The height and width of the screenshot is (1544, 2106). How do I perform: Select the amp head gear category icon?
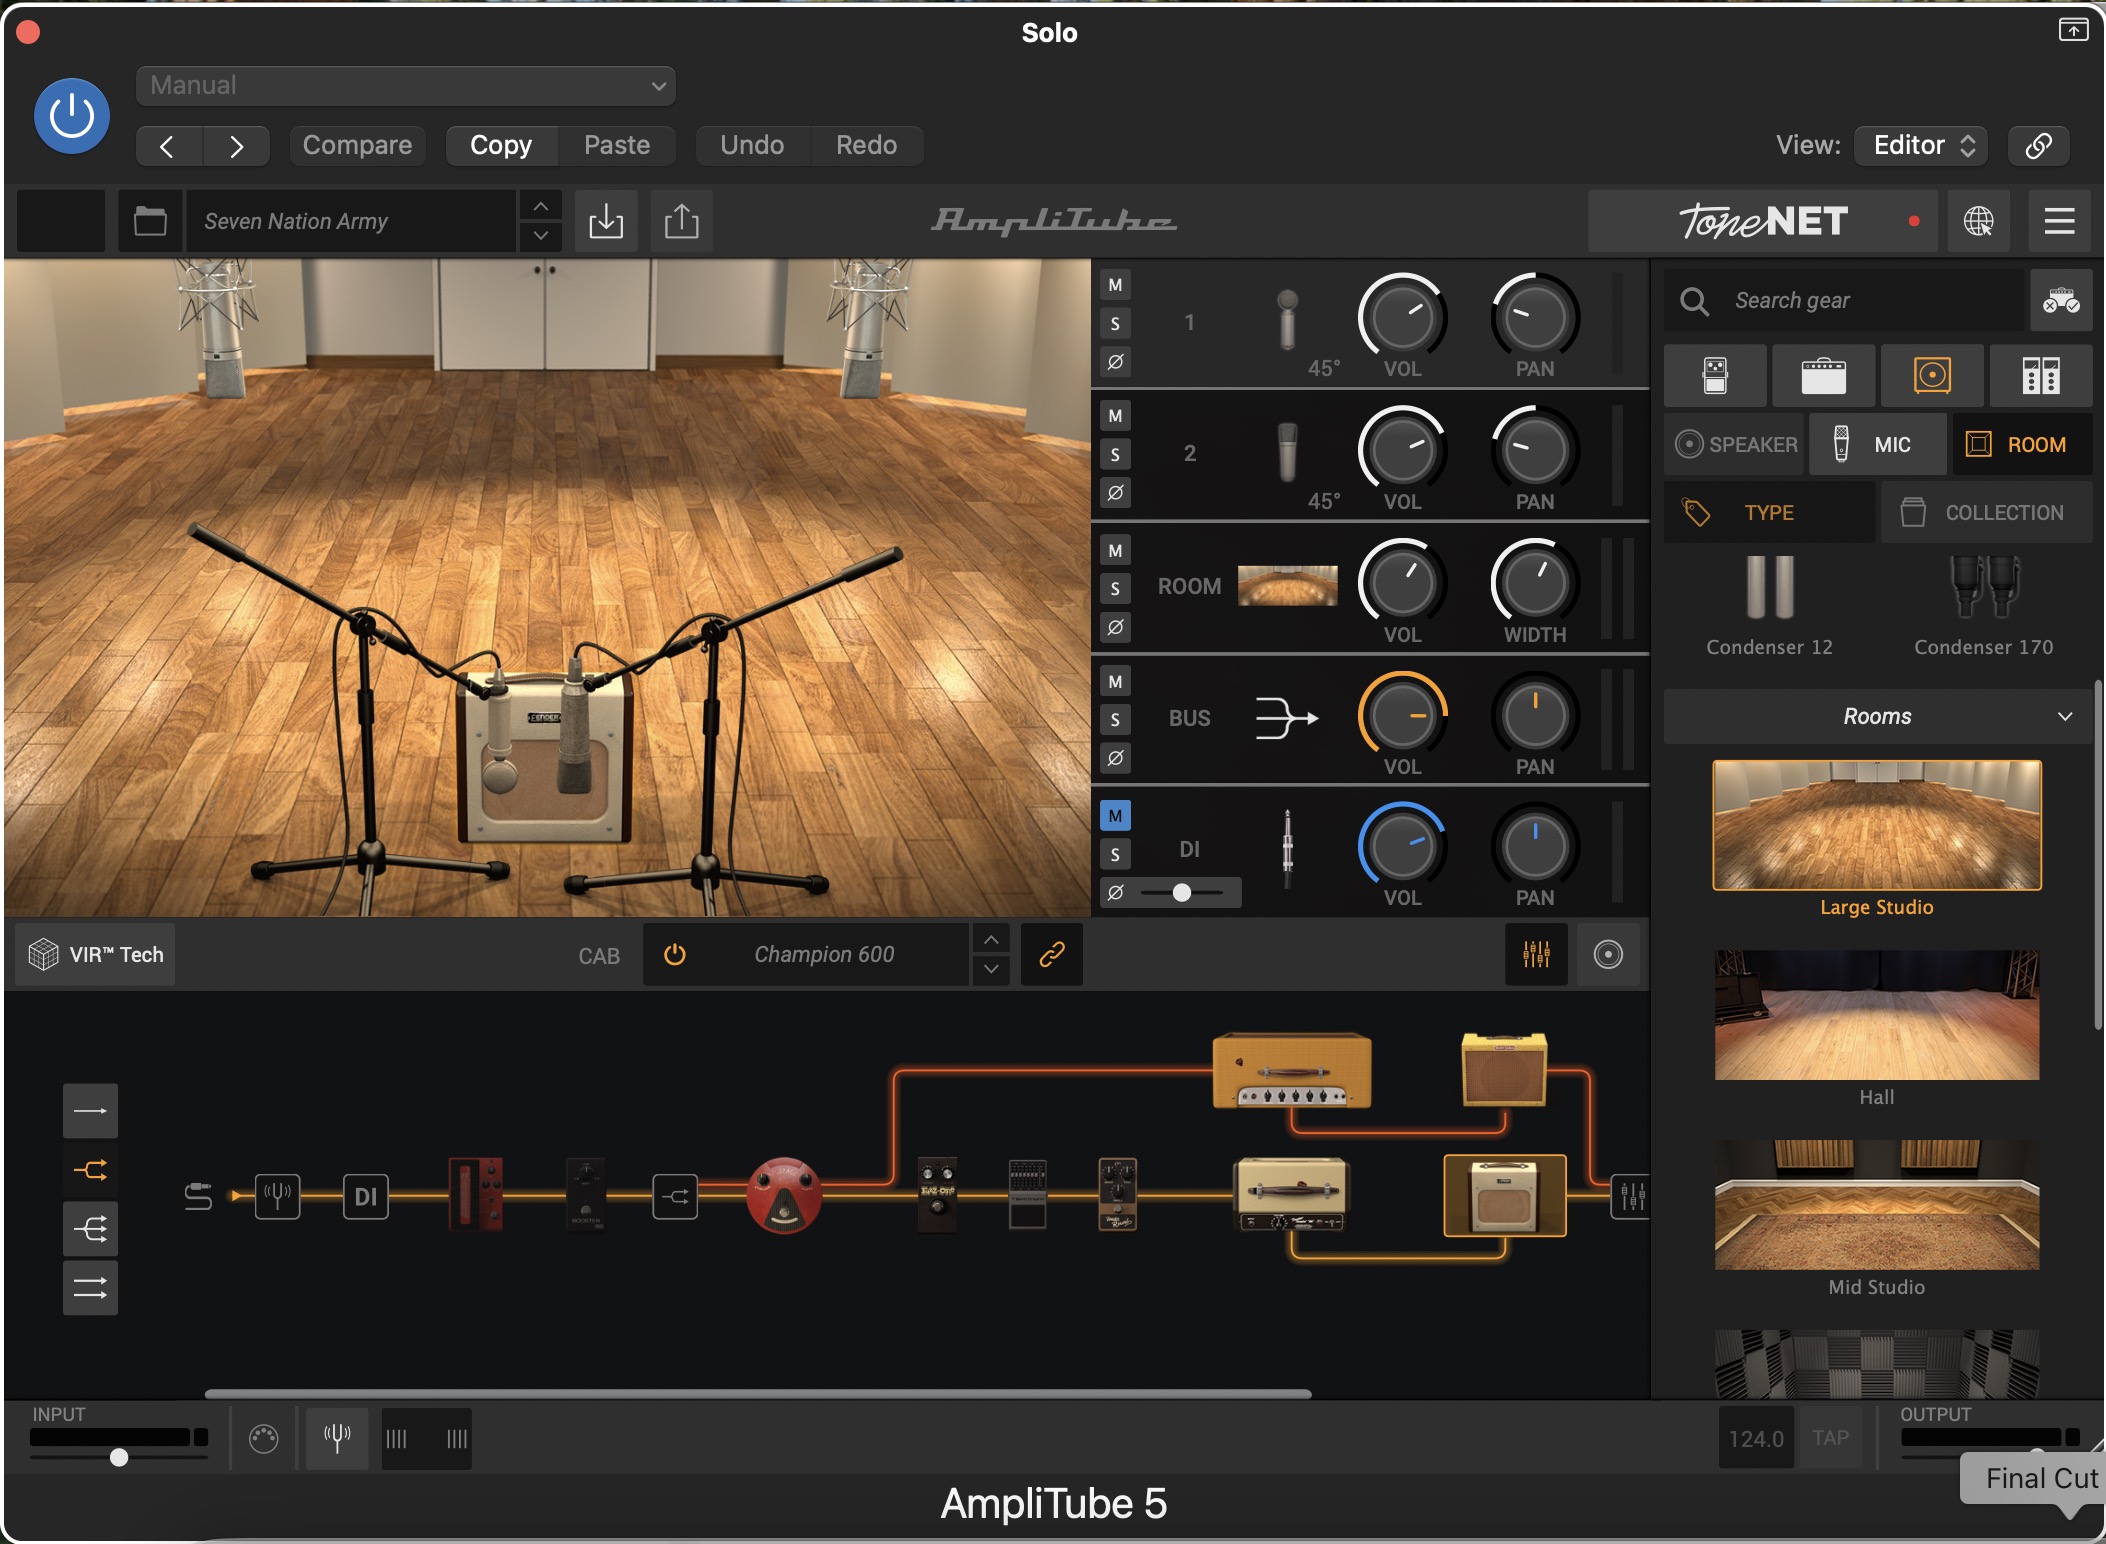click(x=1823, y=376)
